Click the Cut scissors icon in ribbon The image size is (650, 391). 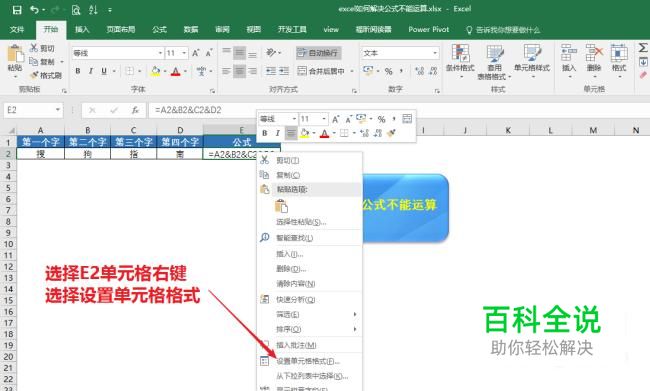tap(34, 48)
